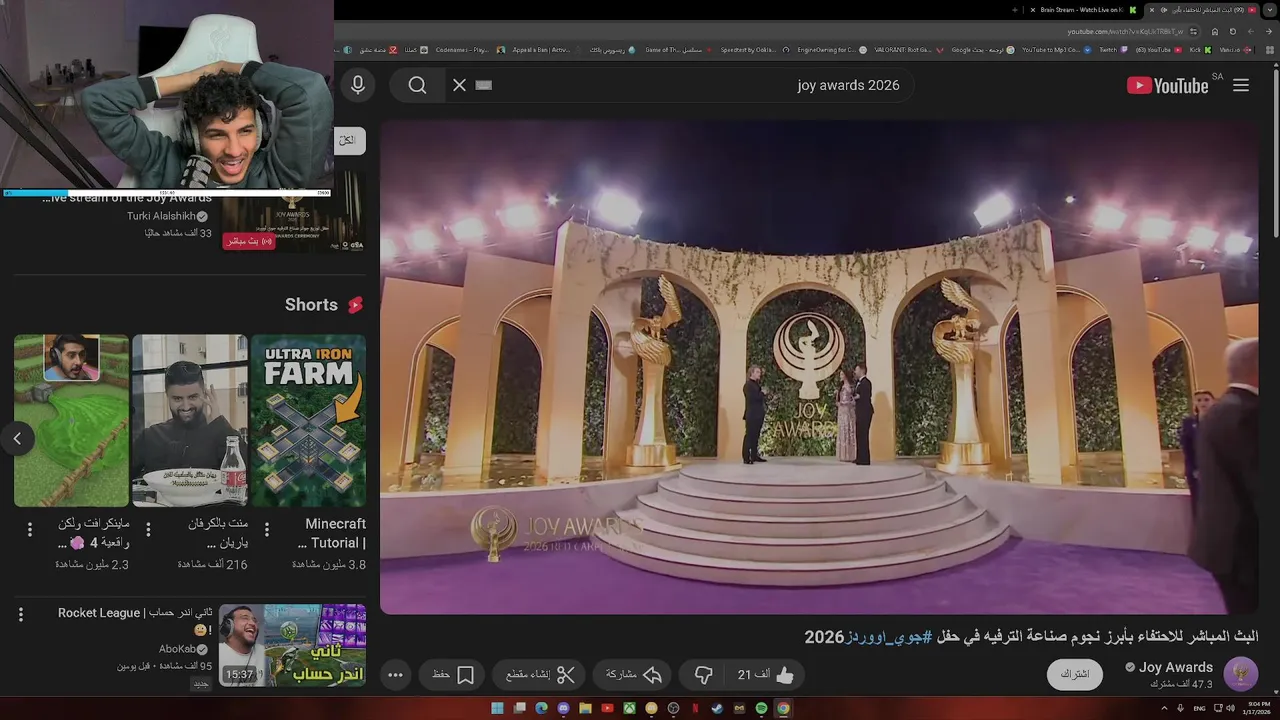Click the YouTube search magnifier icon
This screenshot has width=1280, height=720.
(x=417, y=85)
